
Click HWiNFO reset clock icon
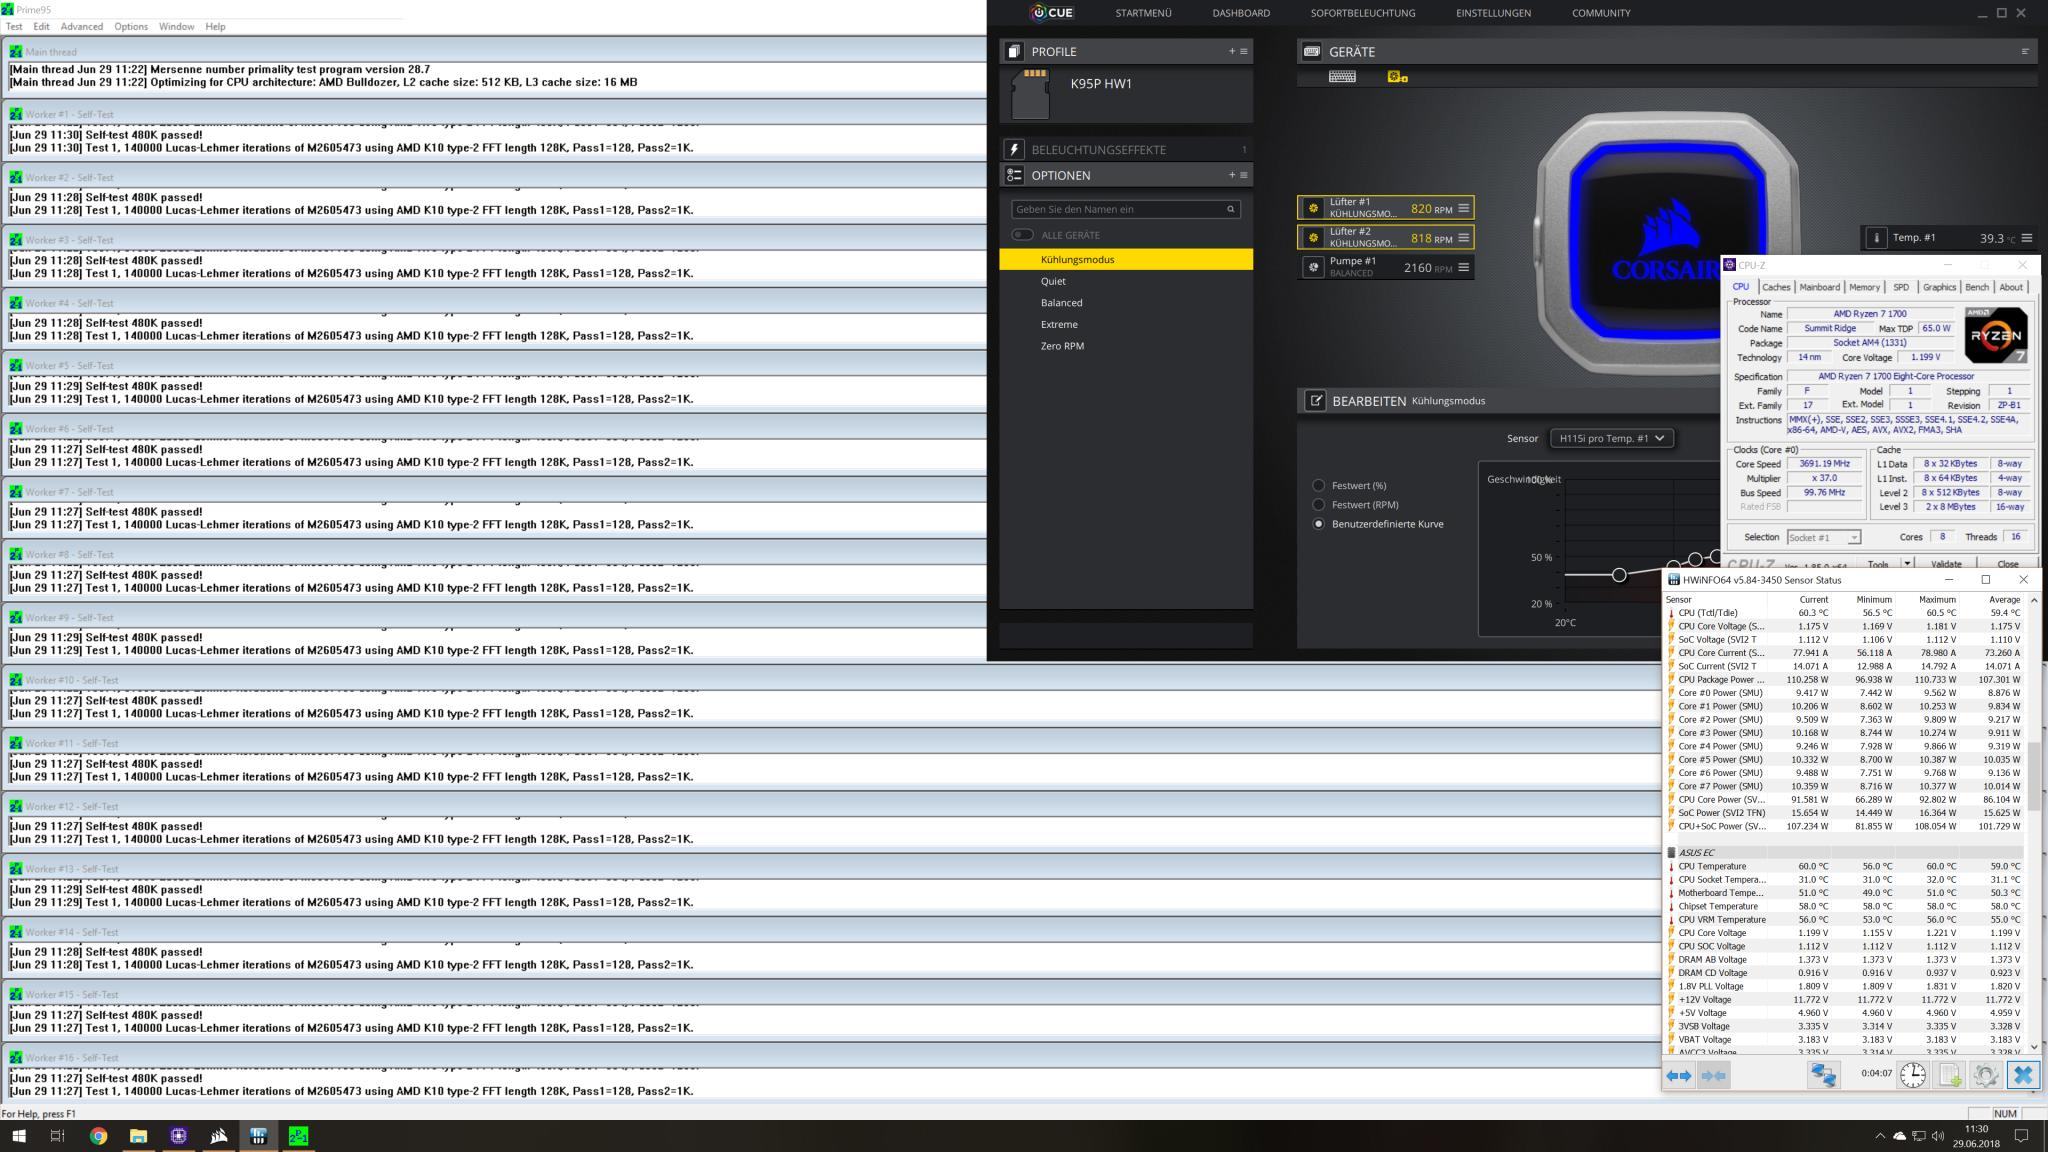(1912, 1075)
